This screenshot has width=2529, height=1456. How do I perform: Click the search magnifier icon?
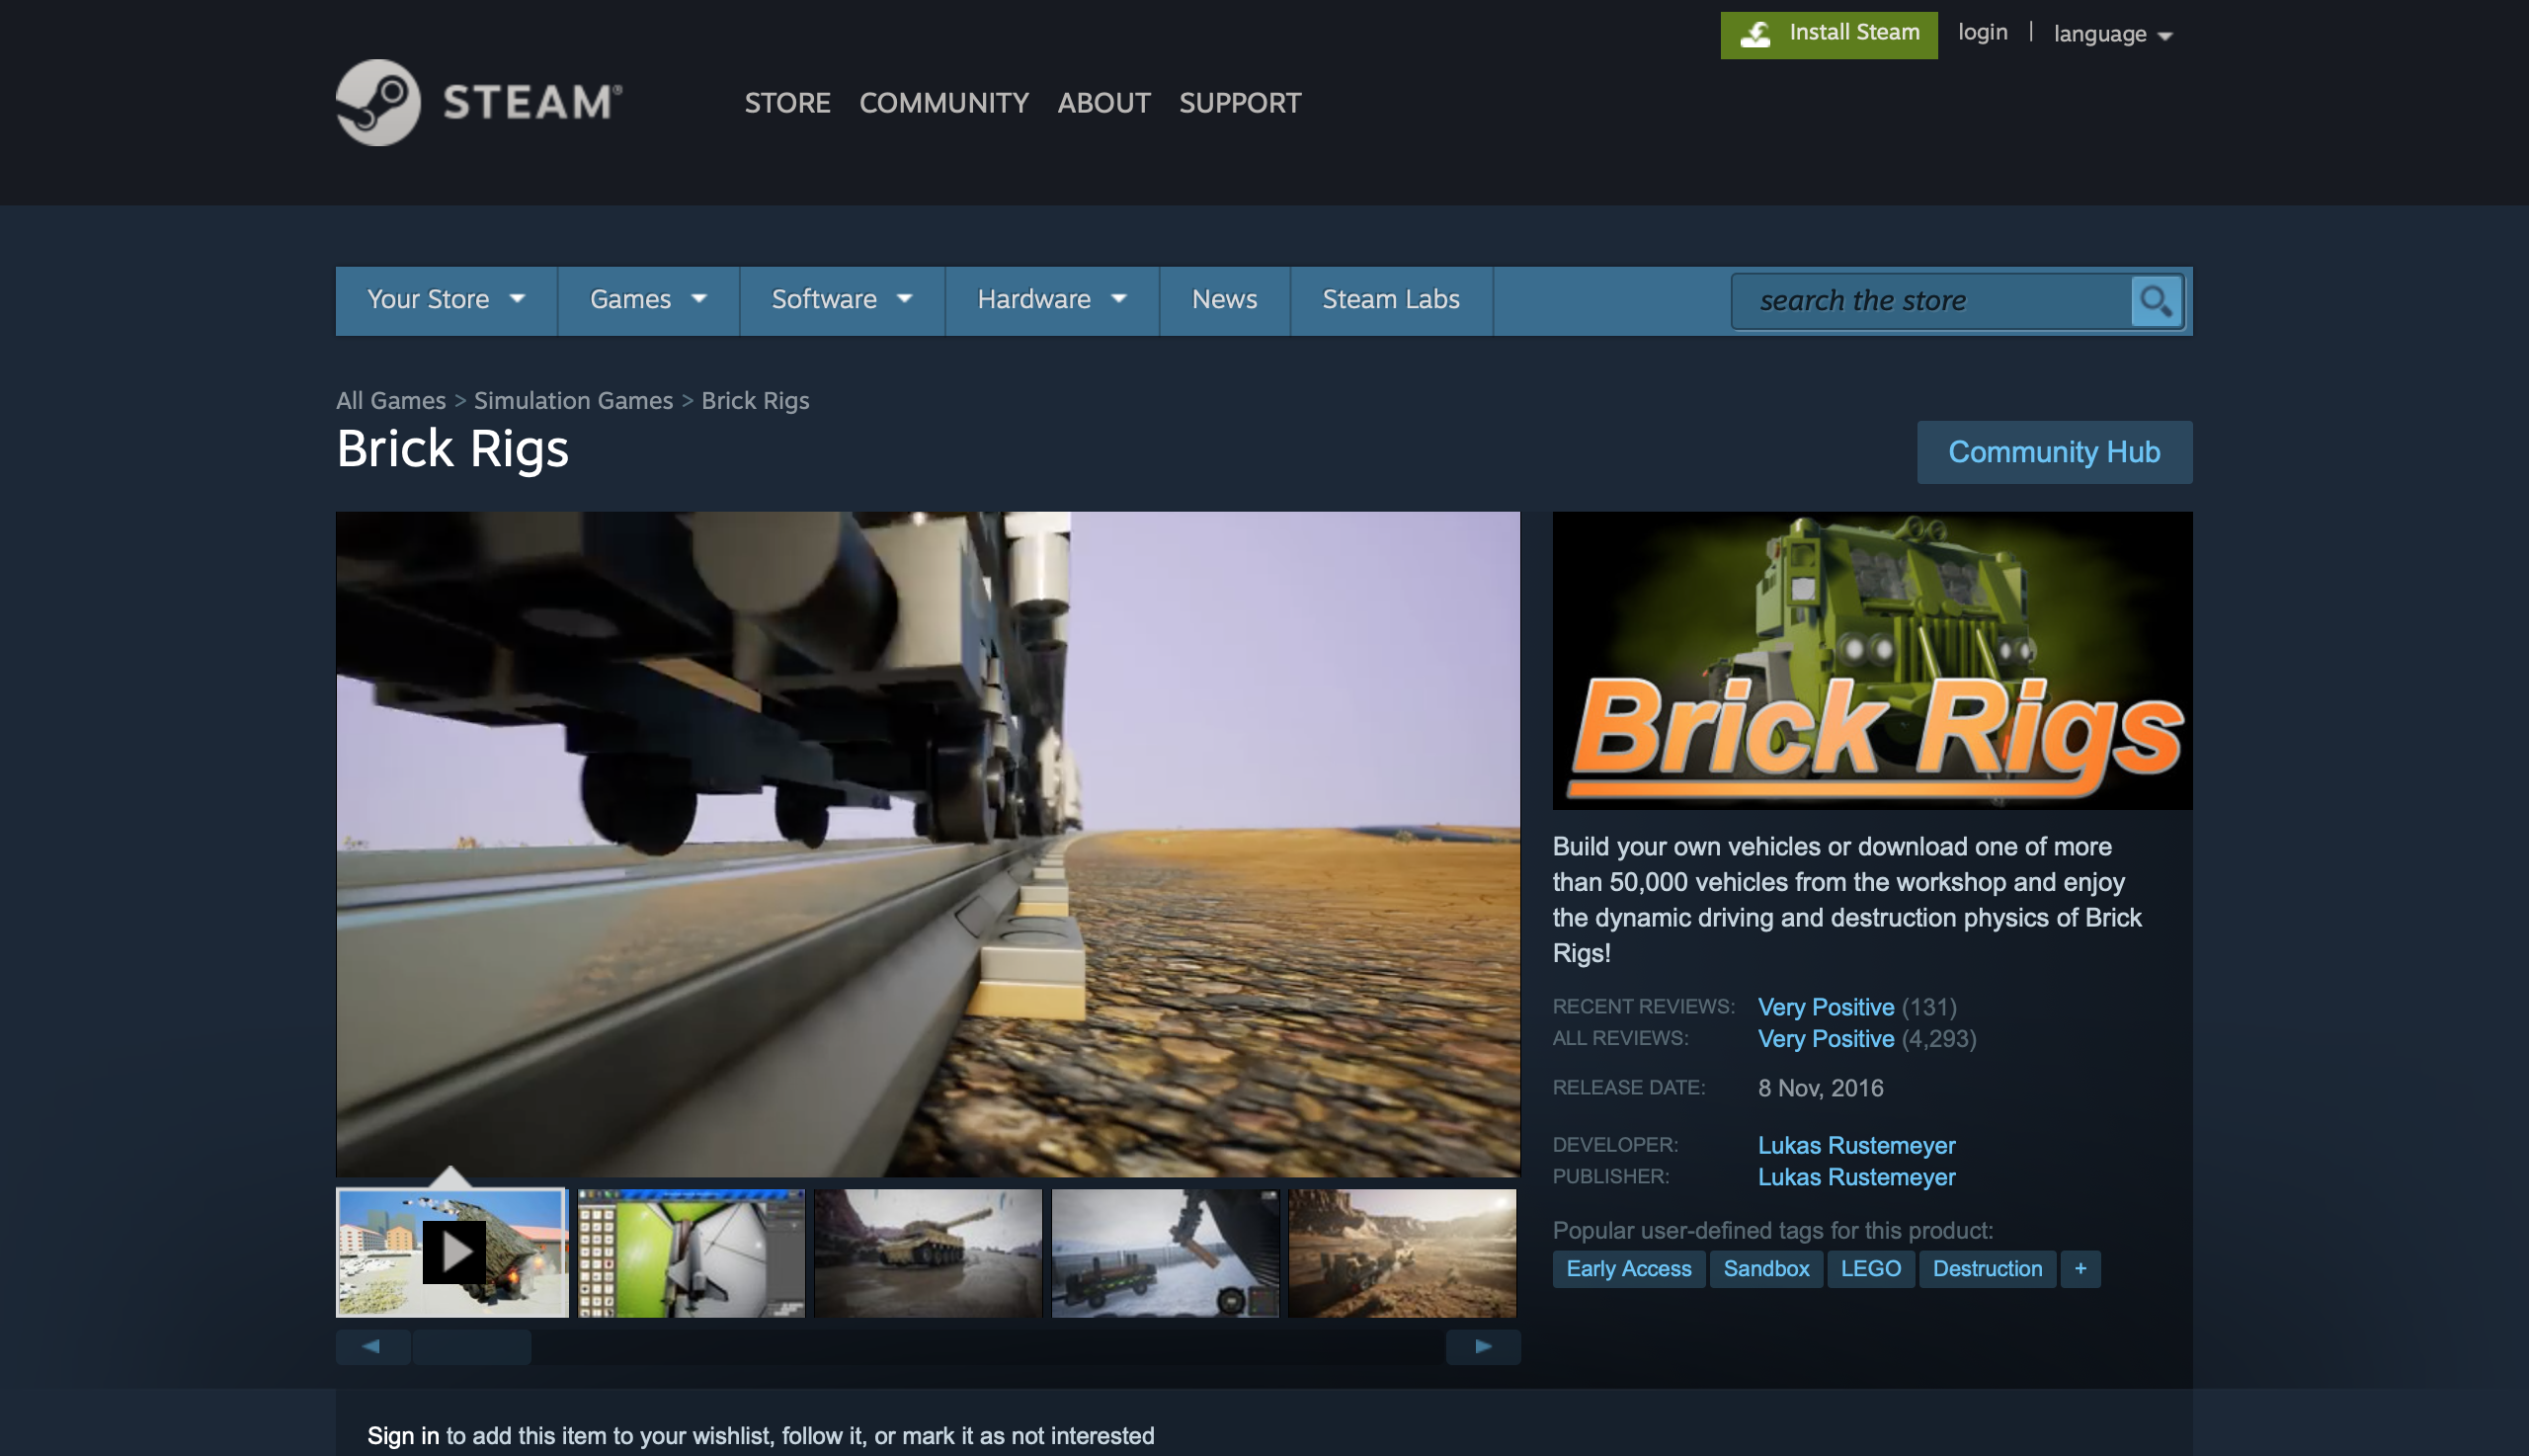coord(2155,301)
